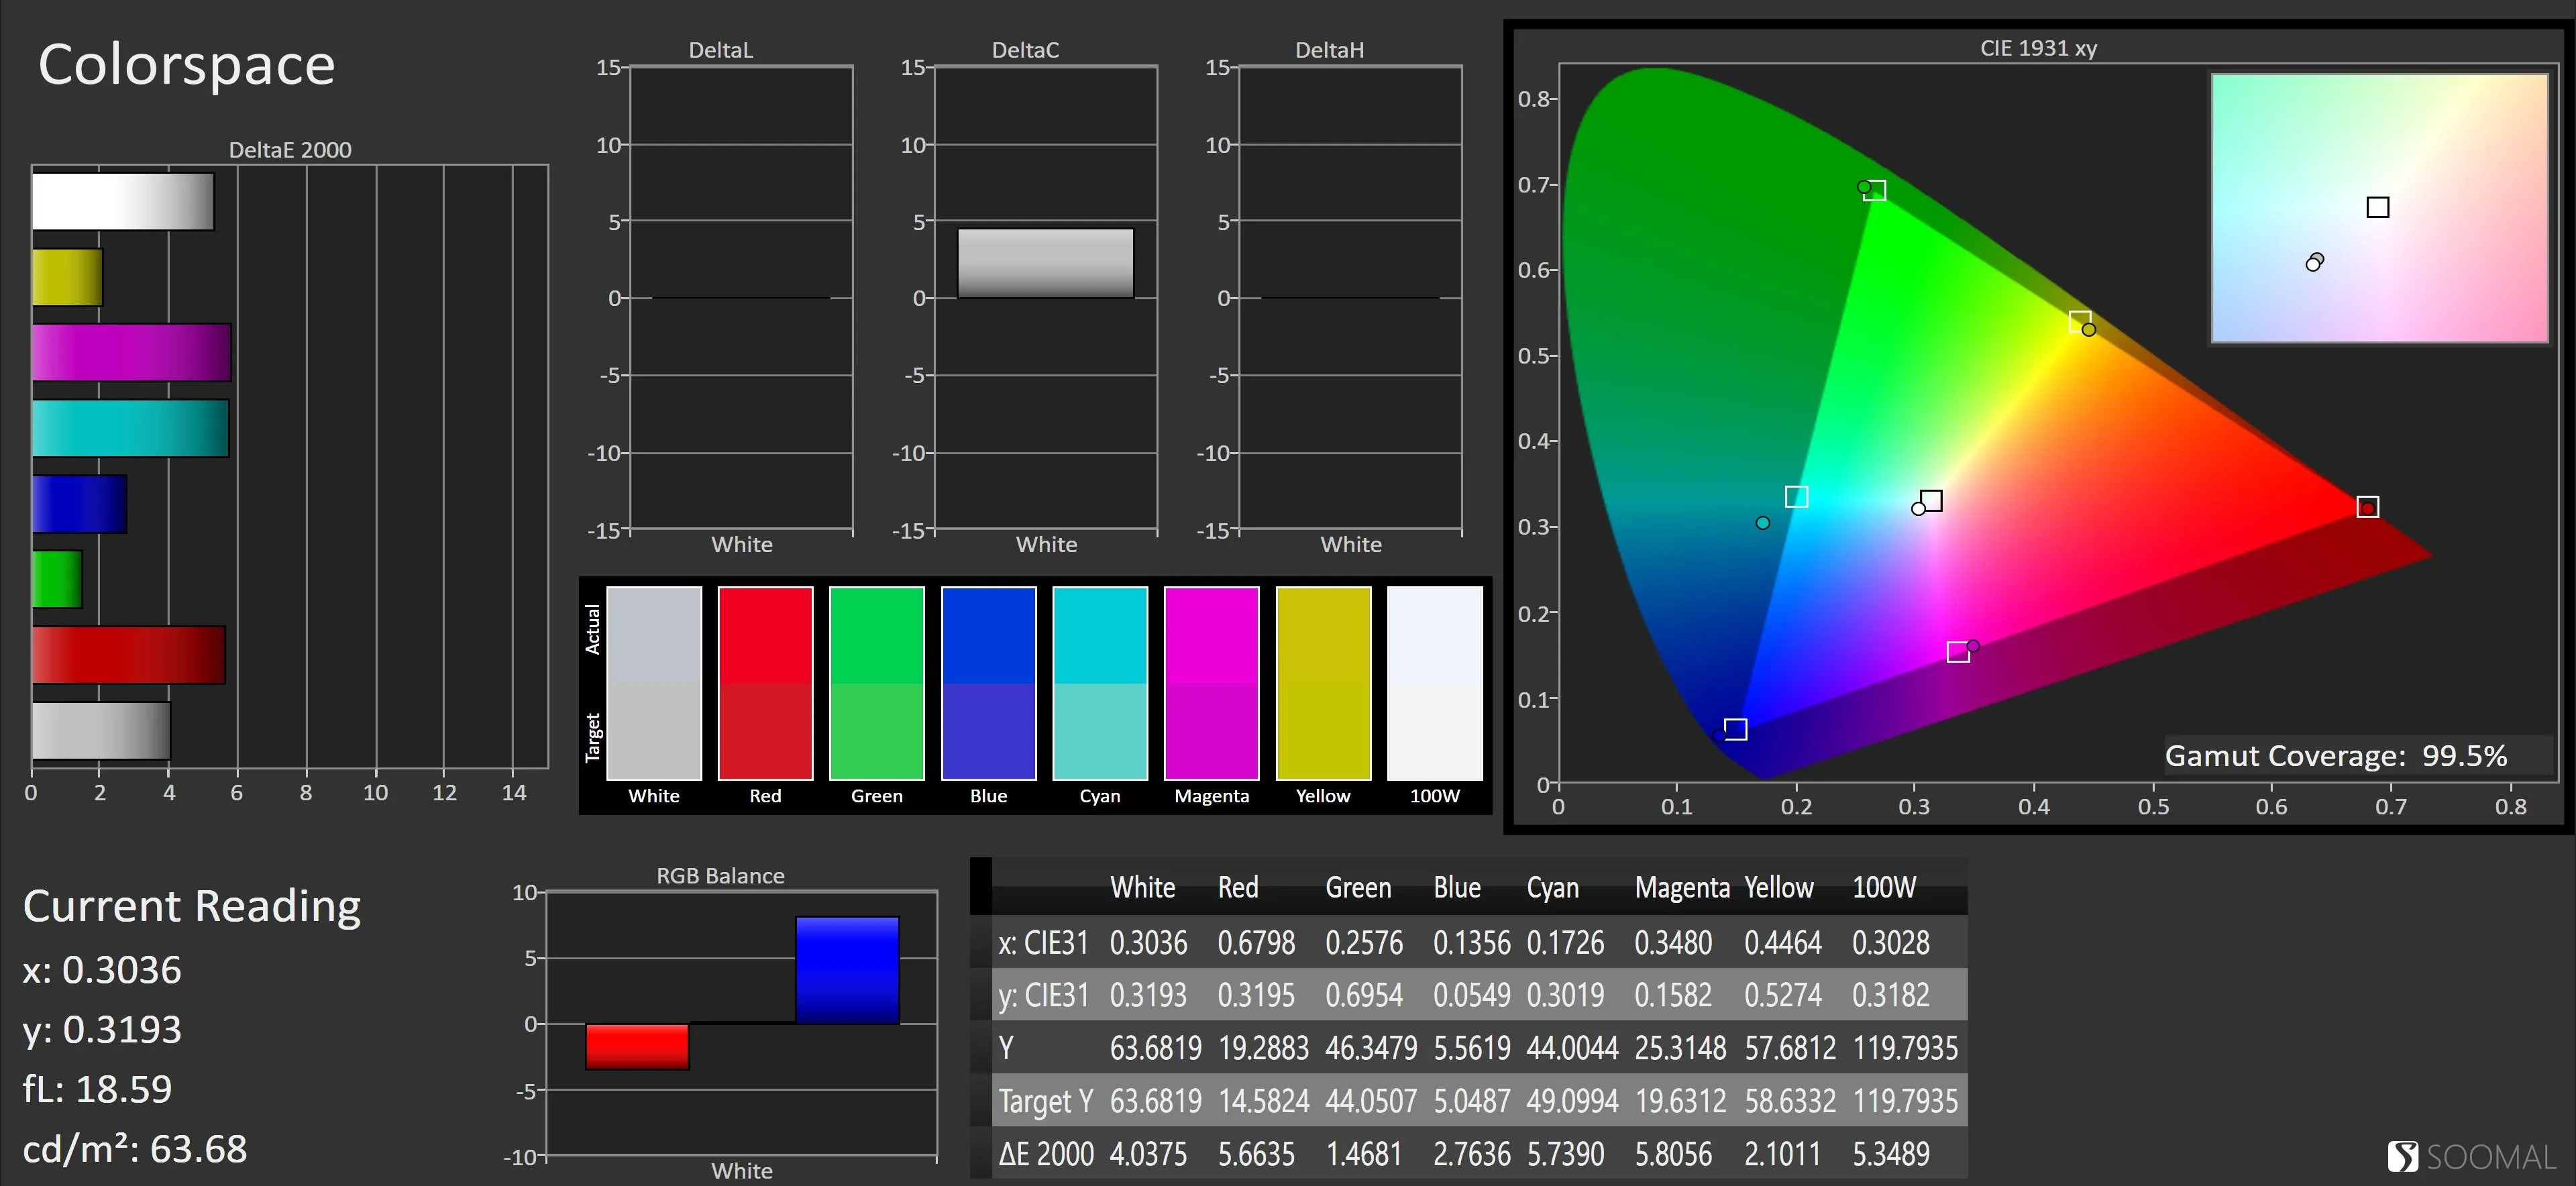Click the RGB Balance chart title

pos(720,876)
